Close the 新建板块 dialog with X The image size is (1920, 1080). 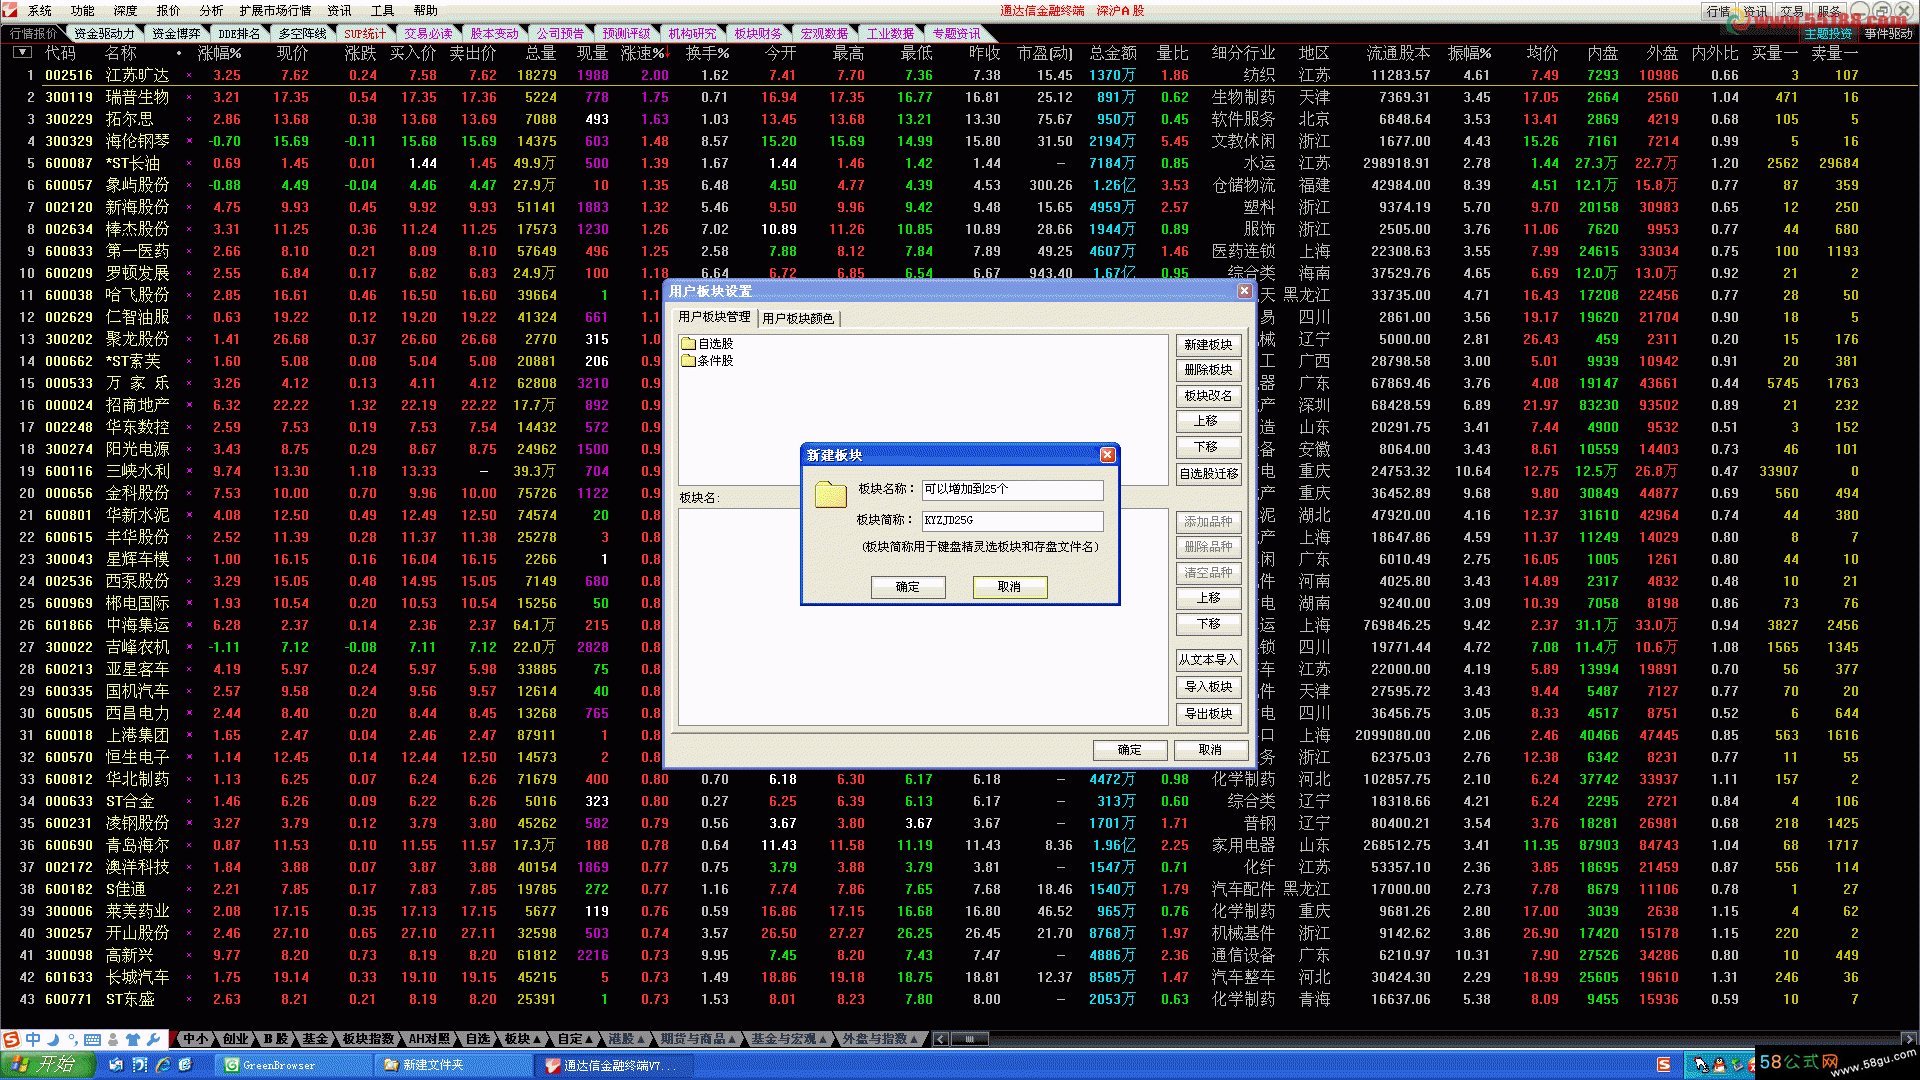[1107, 455]
